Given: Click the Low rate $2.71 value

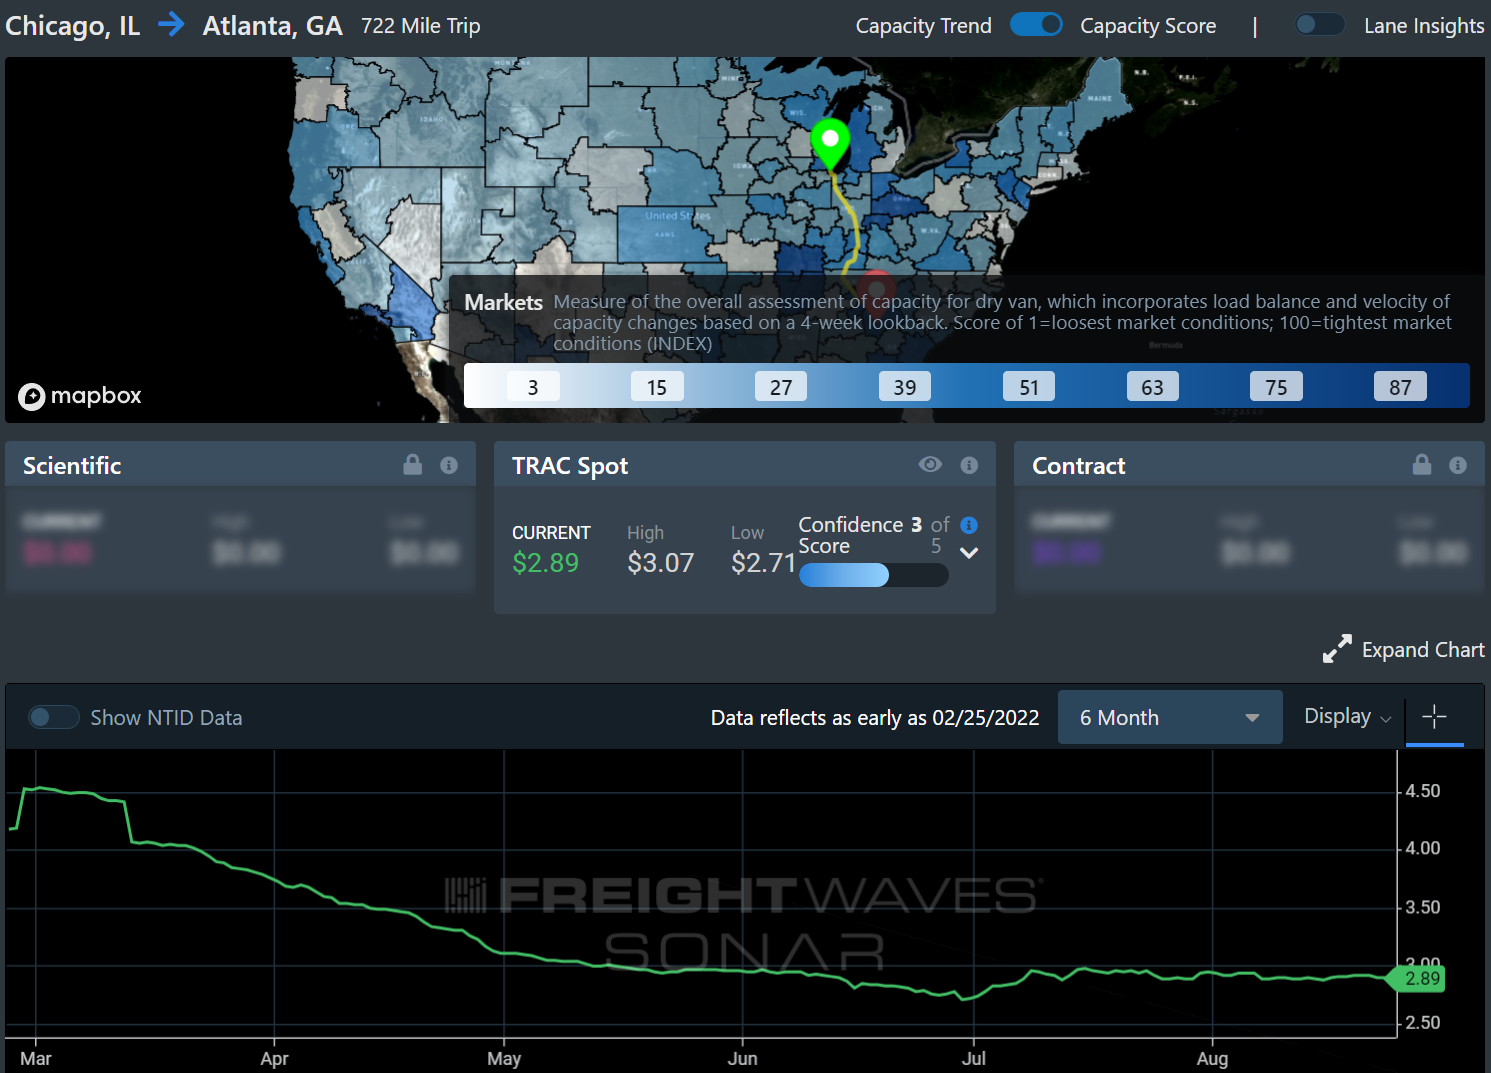Looking at the screenshot, I should [763, 563].
